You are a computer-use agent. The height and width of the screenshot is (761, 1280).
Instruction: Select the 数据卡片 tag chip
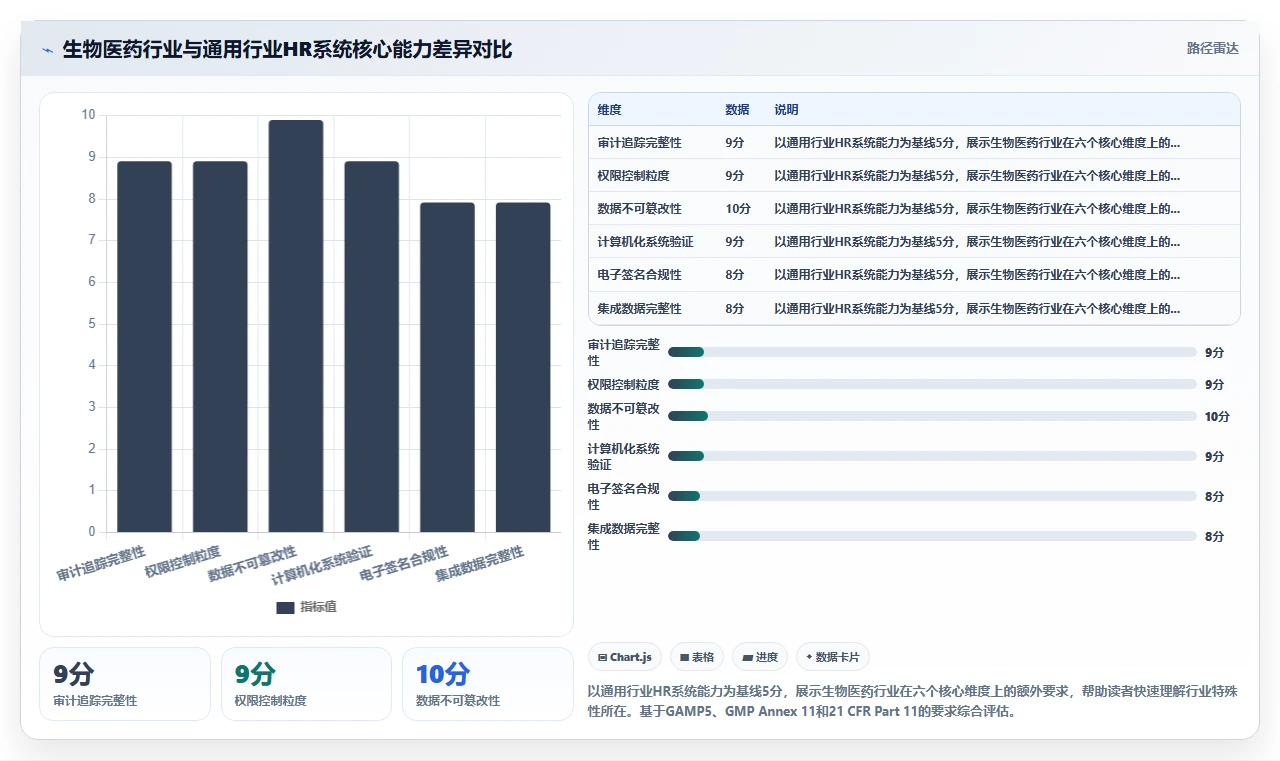pos(833,657)
